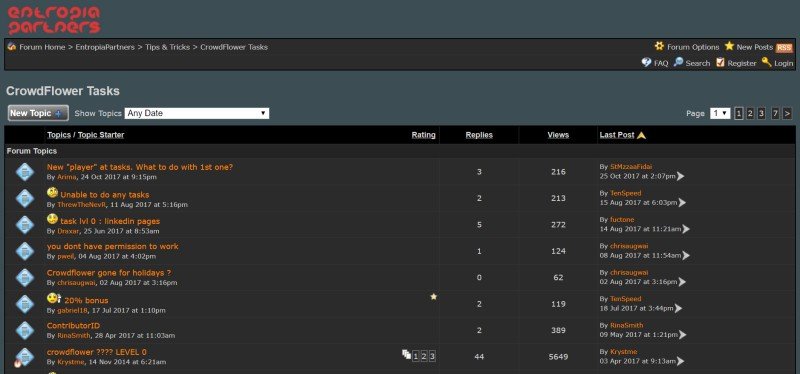Viewport: 800px width, 374px height.
Task: Open topic '20% bonus'
Action: click(86, 301)
